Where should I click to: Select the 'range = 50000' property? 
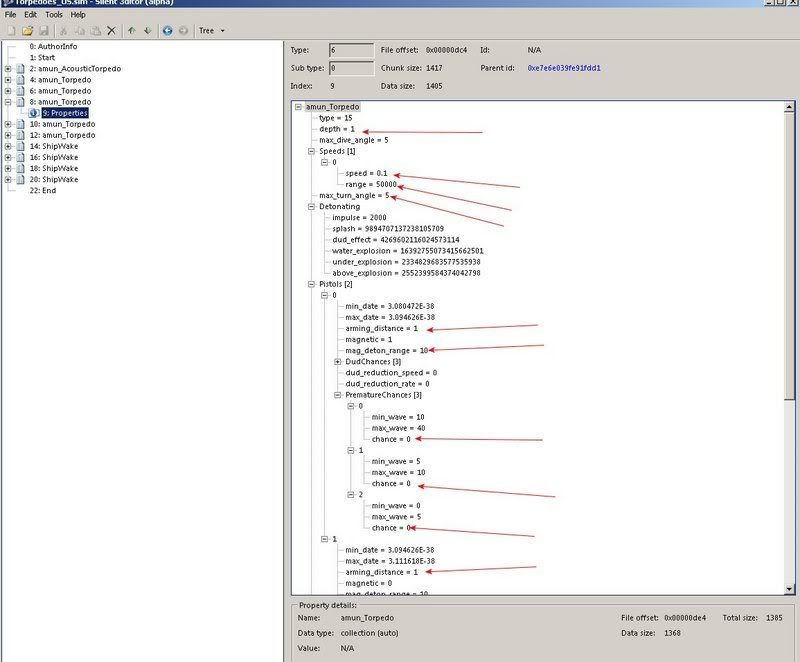click(371, 185)
